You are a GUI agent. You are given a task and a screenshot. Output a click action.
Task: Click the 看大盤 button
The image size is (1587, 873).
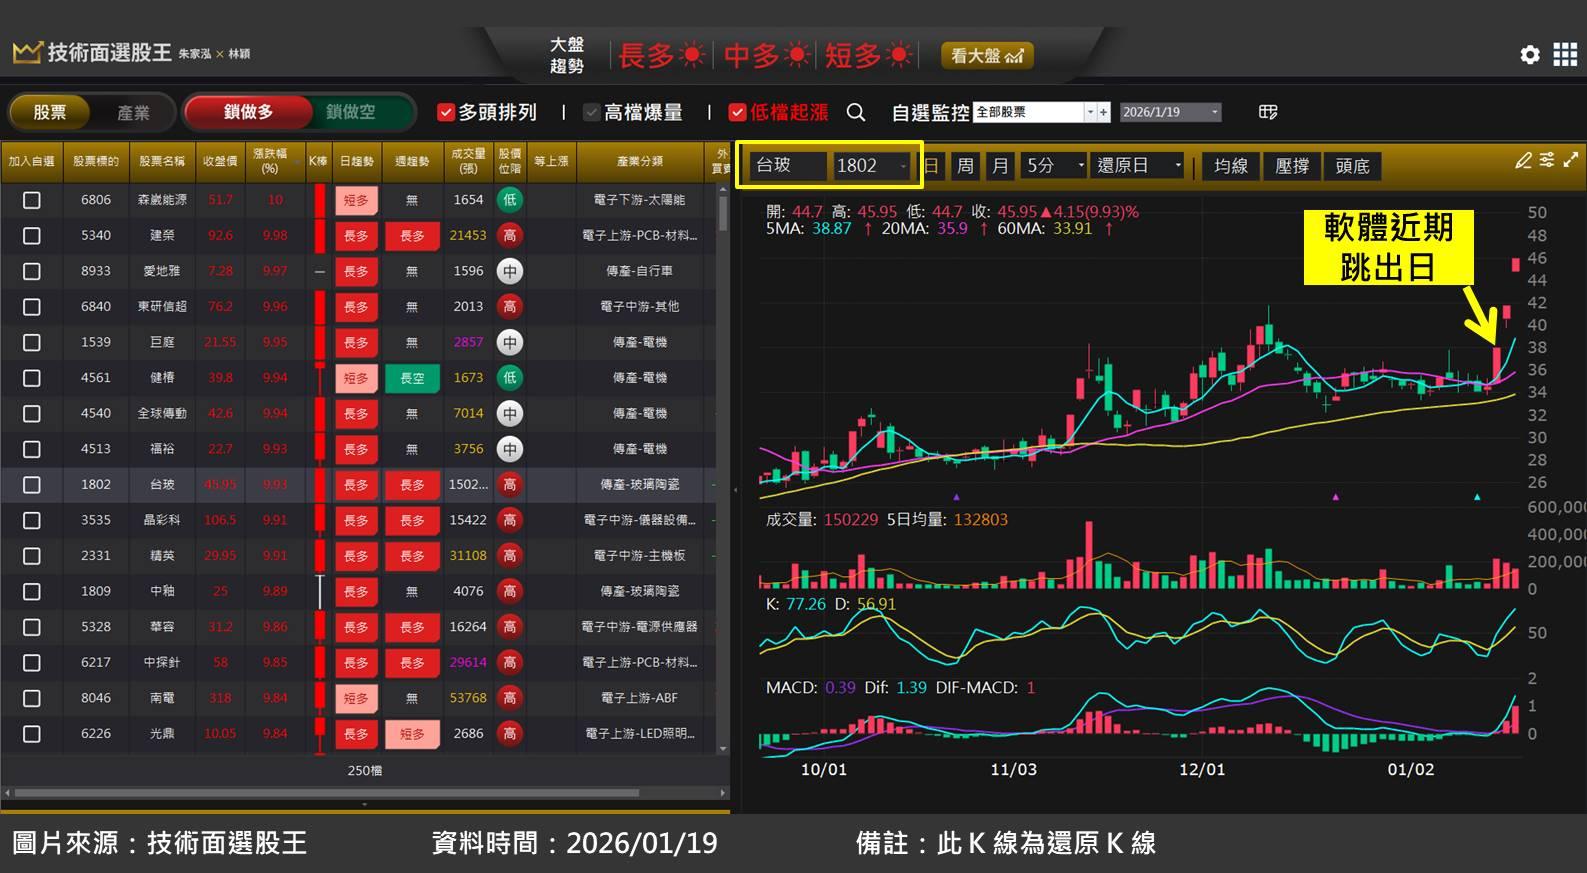click(x=987, y=56)
